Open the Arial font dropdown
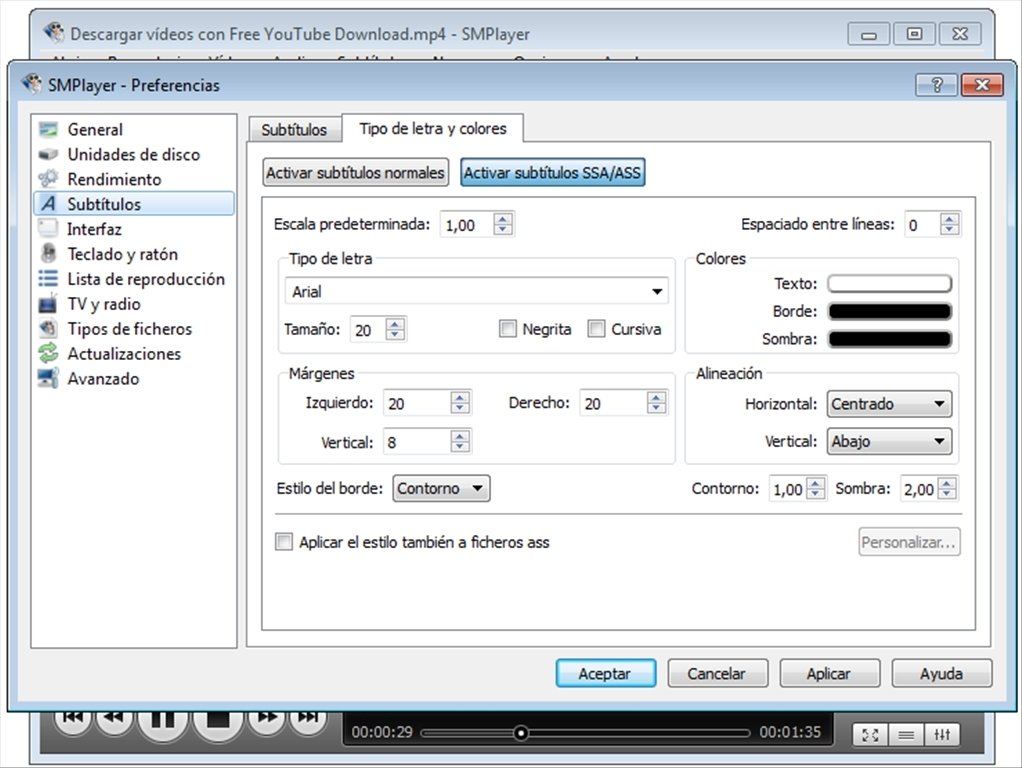 click(x=476, y=291)
